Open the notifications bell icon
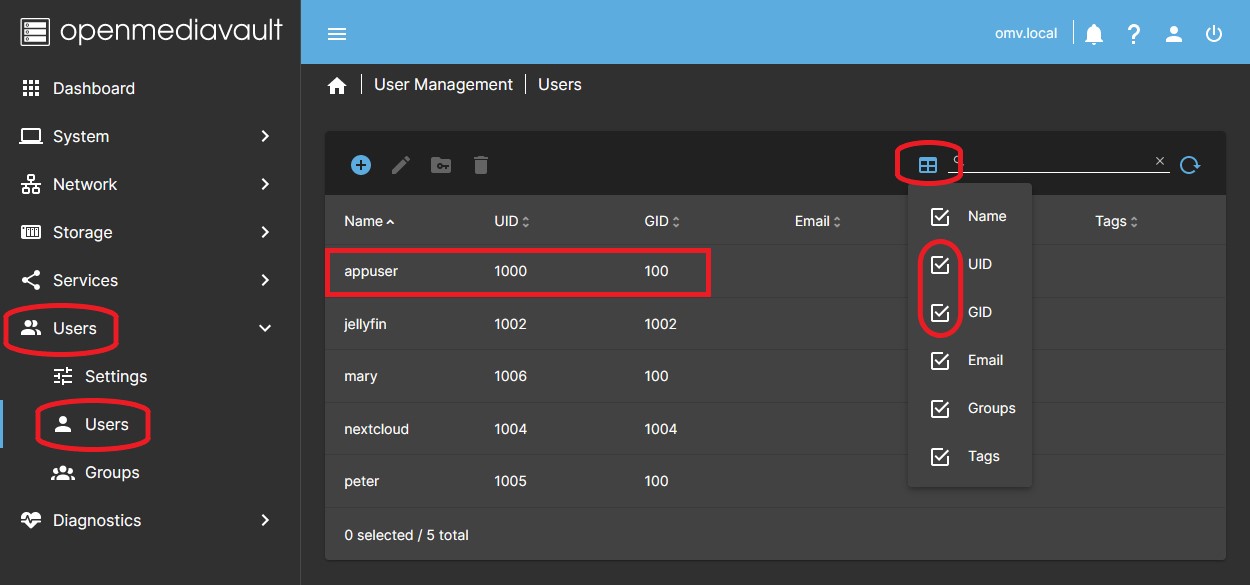Image resolution: width=1250 pixels, height=585 pixels. click(x=1094, y=34)
